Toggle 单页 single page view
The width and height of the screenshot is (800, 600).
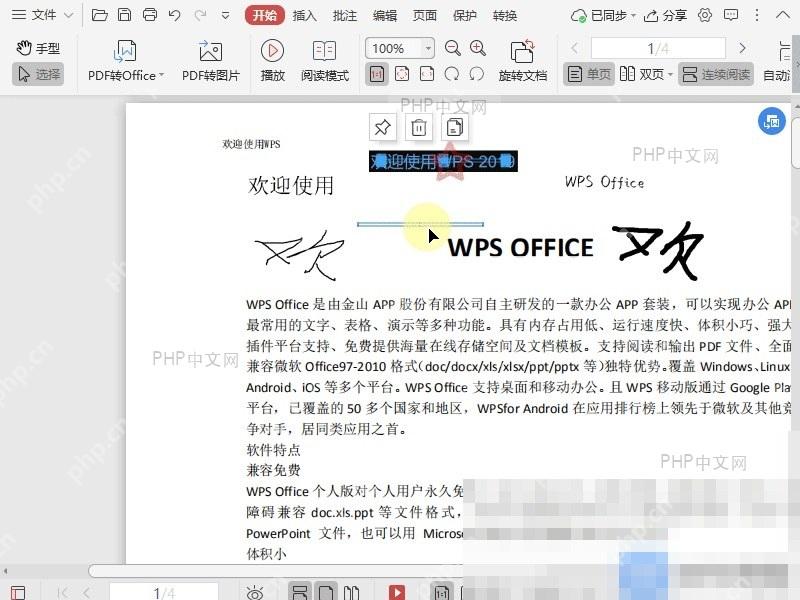pyautogui.click(x=589, y=74)
